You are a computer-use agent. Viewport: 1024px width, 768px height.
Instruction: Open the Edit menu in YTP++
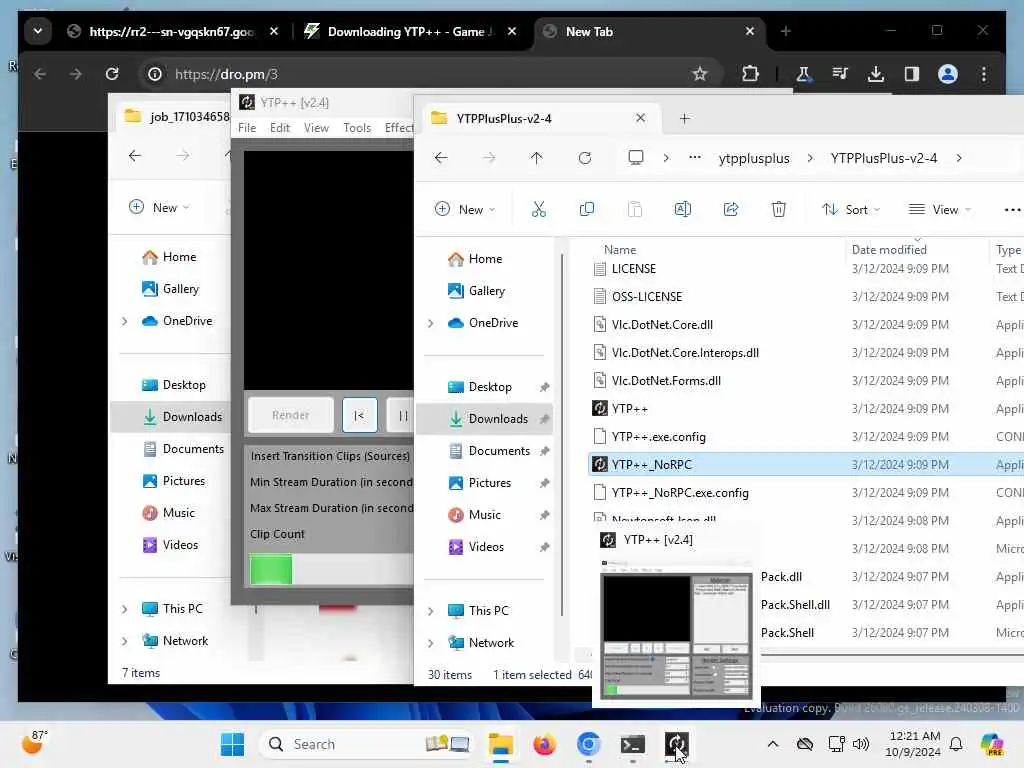tap(280, 127)
